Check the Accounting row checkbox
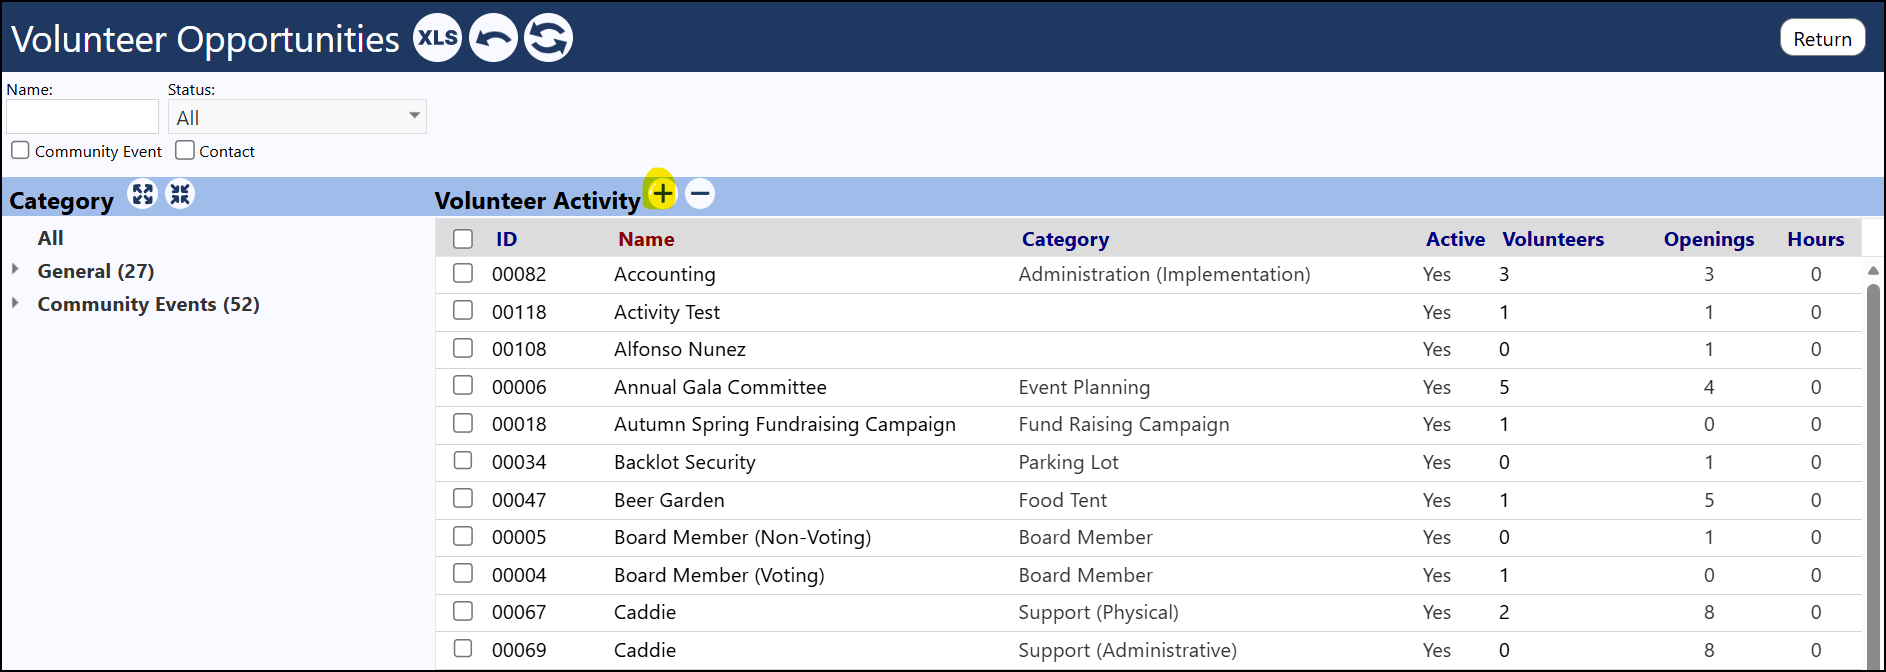Image resolution: width=1886 pixels, height=672 pixels. point(463,273)
